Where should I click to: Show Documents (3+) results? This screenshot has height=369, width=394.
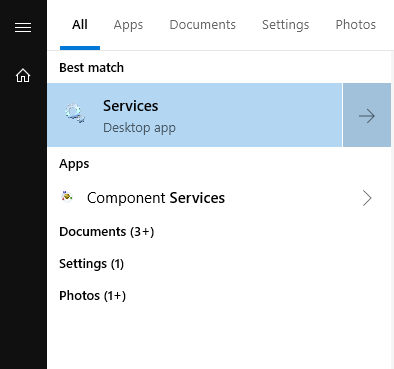pos(107,232)
